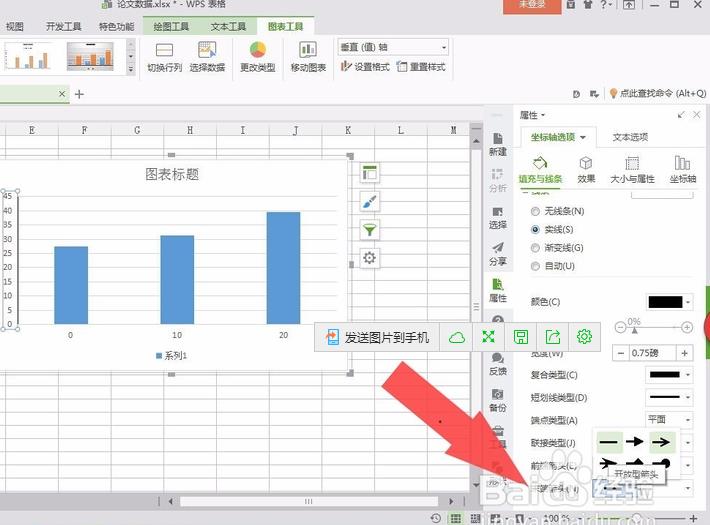Viewport: 710px width, 525px height.
Task: Click the 反馈 sidebar icon
Action: click(x=498, y=364)
